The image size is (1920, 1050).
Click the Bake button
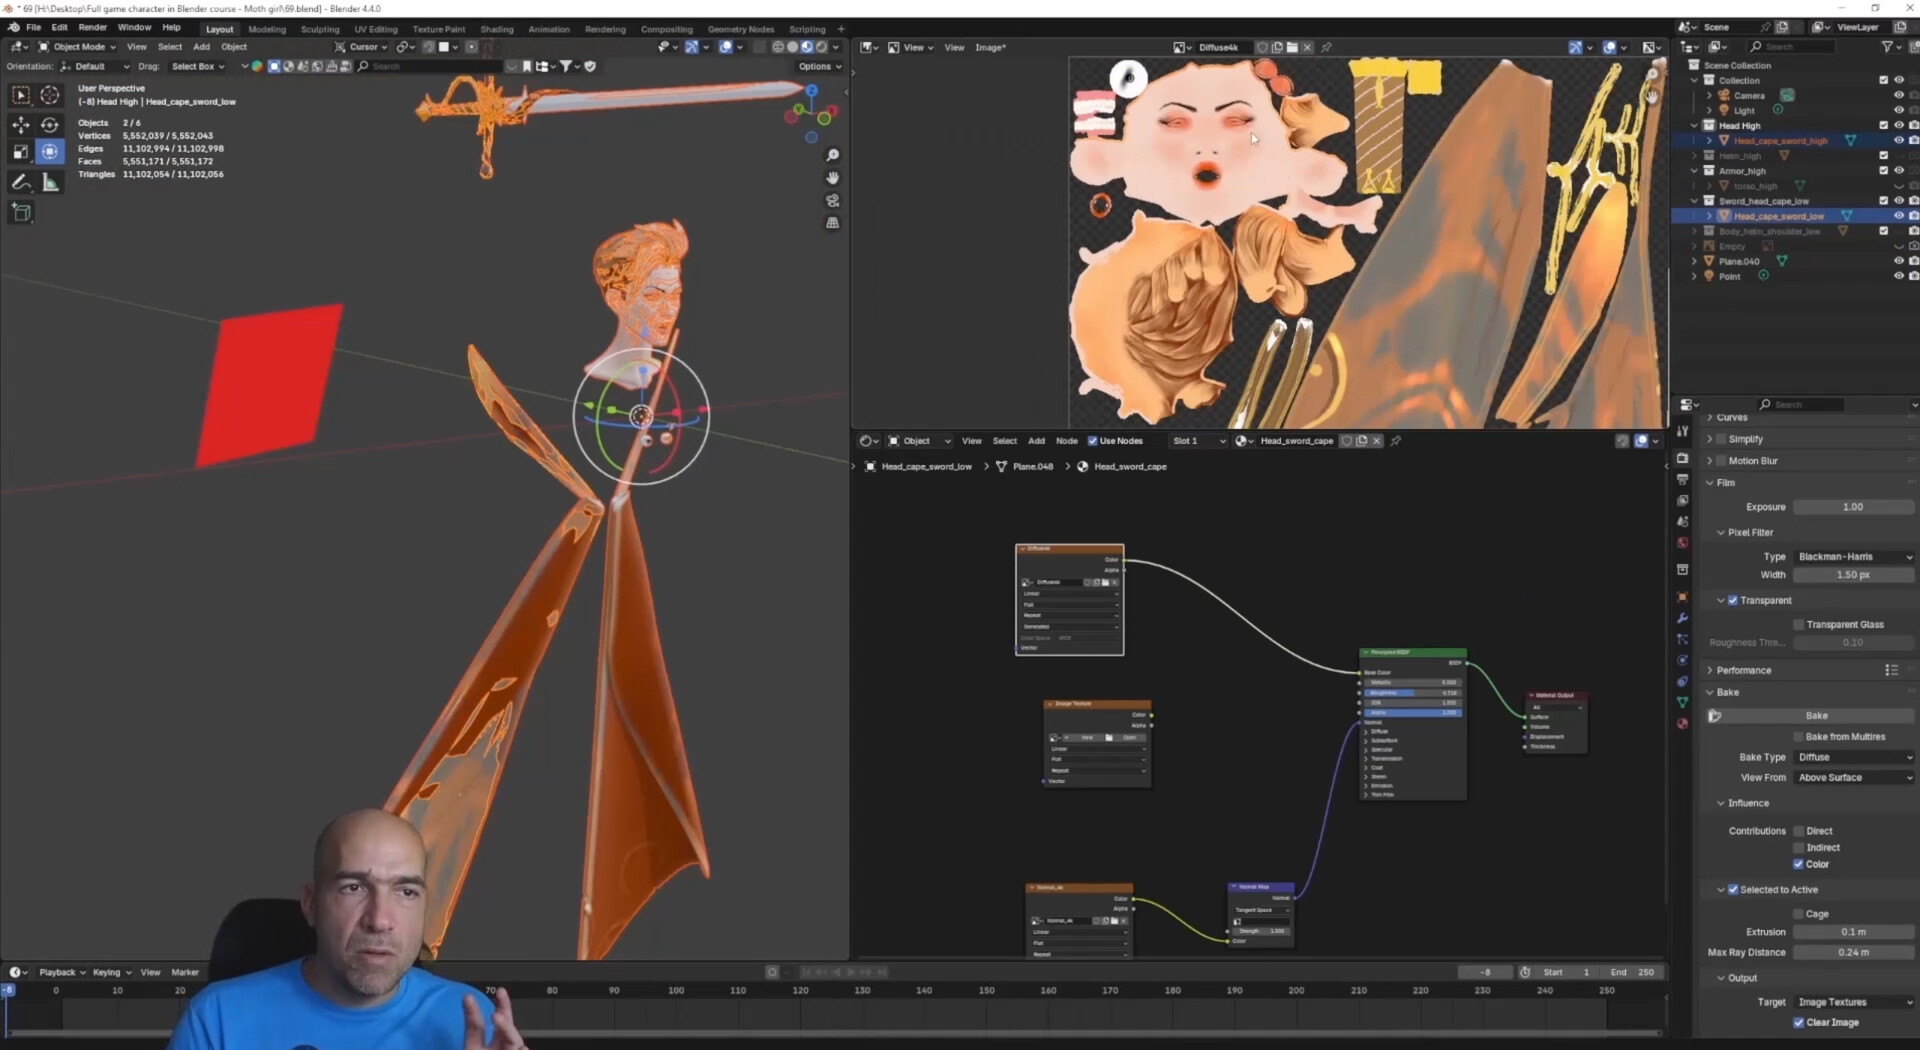tap(1816, 715)
